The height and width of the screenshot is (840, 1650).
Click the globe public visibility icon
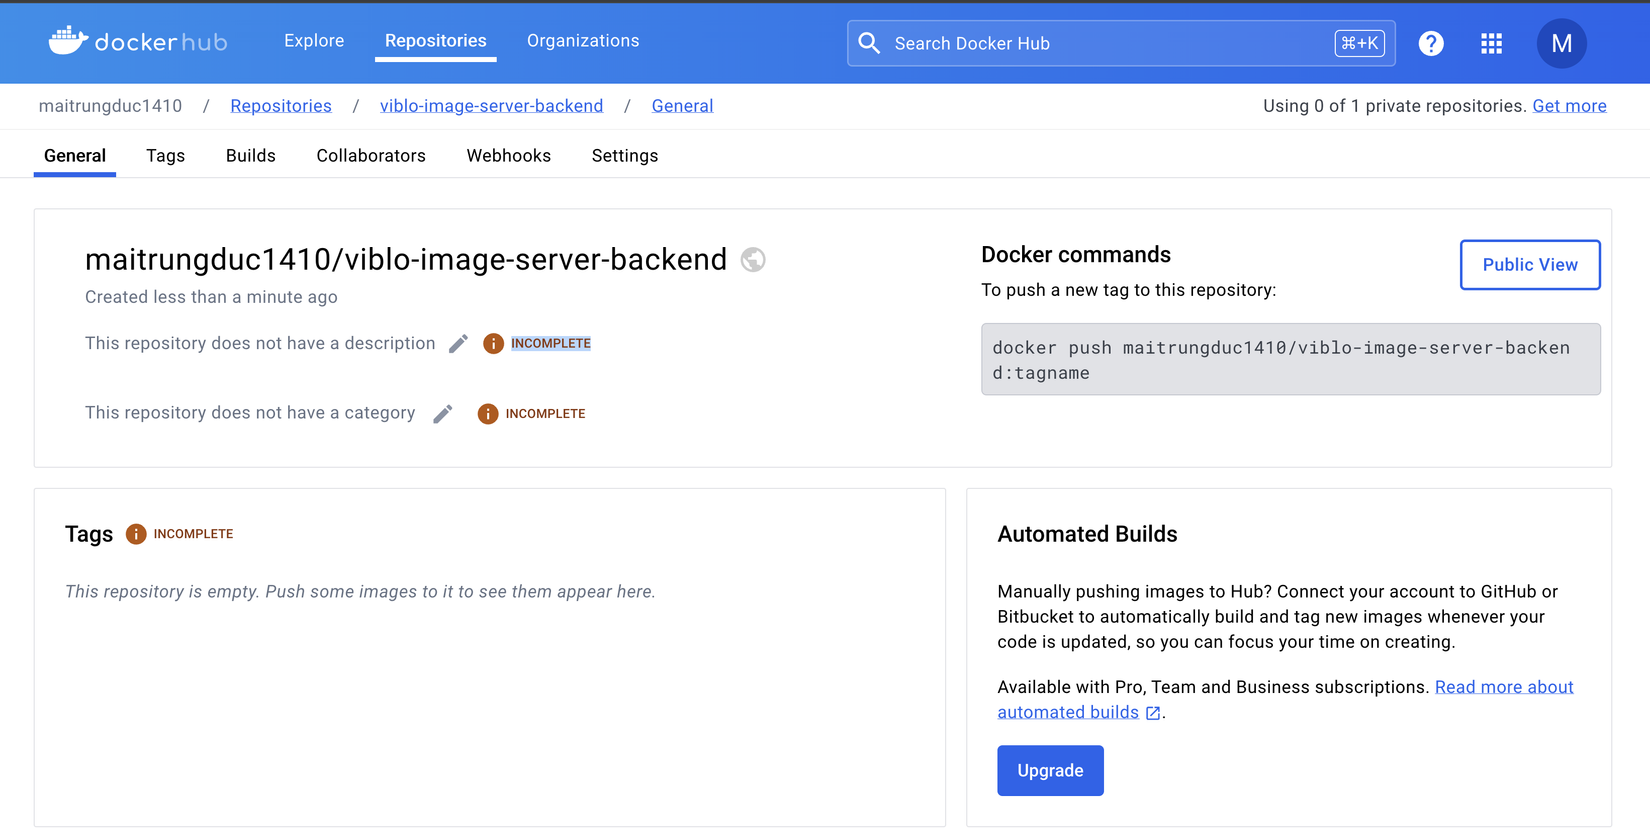(x=753, y=260)
